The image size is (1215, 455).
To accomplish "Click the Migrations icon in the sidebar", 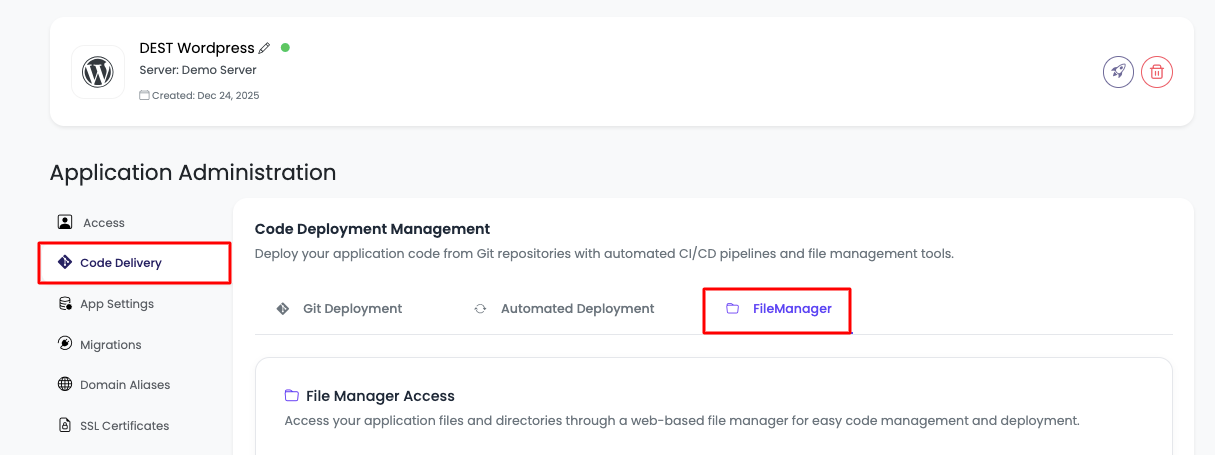I will pyautogui.click(x=65, y=344).
